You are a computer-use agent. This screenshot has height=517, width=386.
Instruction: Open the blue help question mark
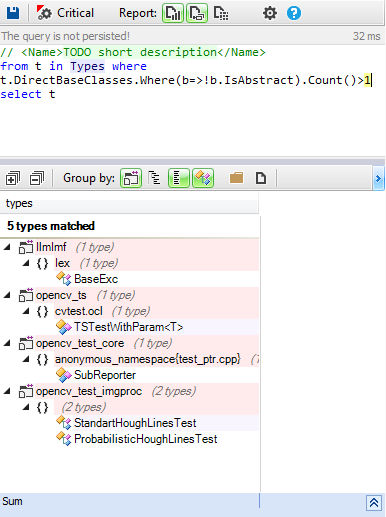(294, 13)
